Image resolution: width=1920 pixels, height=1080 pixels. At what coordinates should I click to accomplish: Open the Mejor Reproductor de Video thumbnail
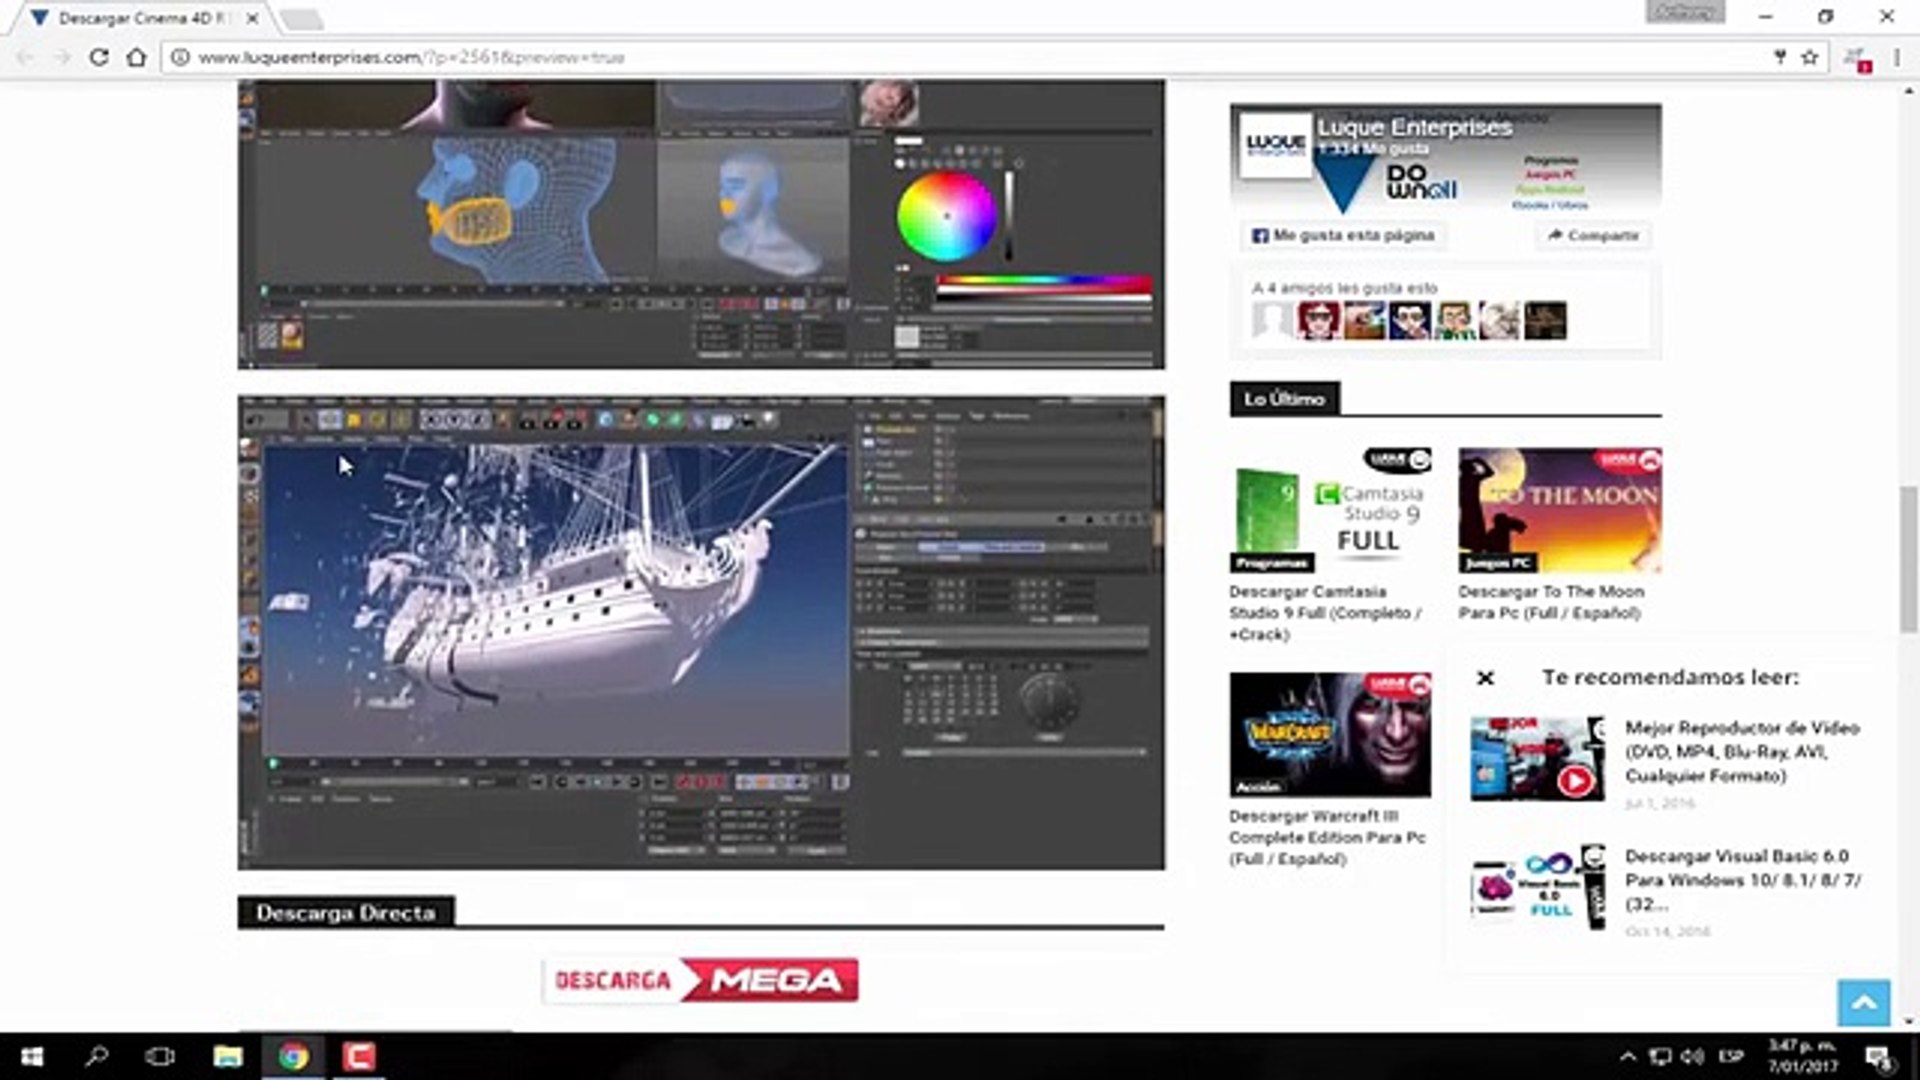1537,758
